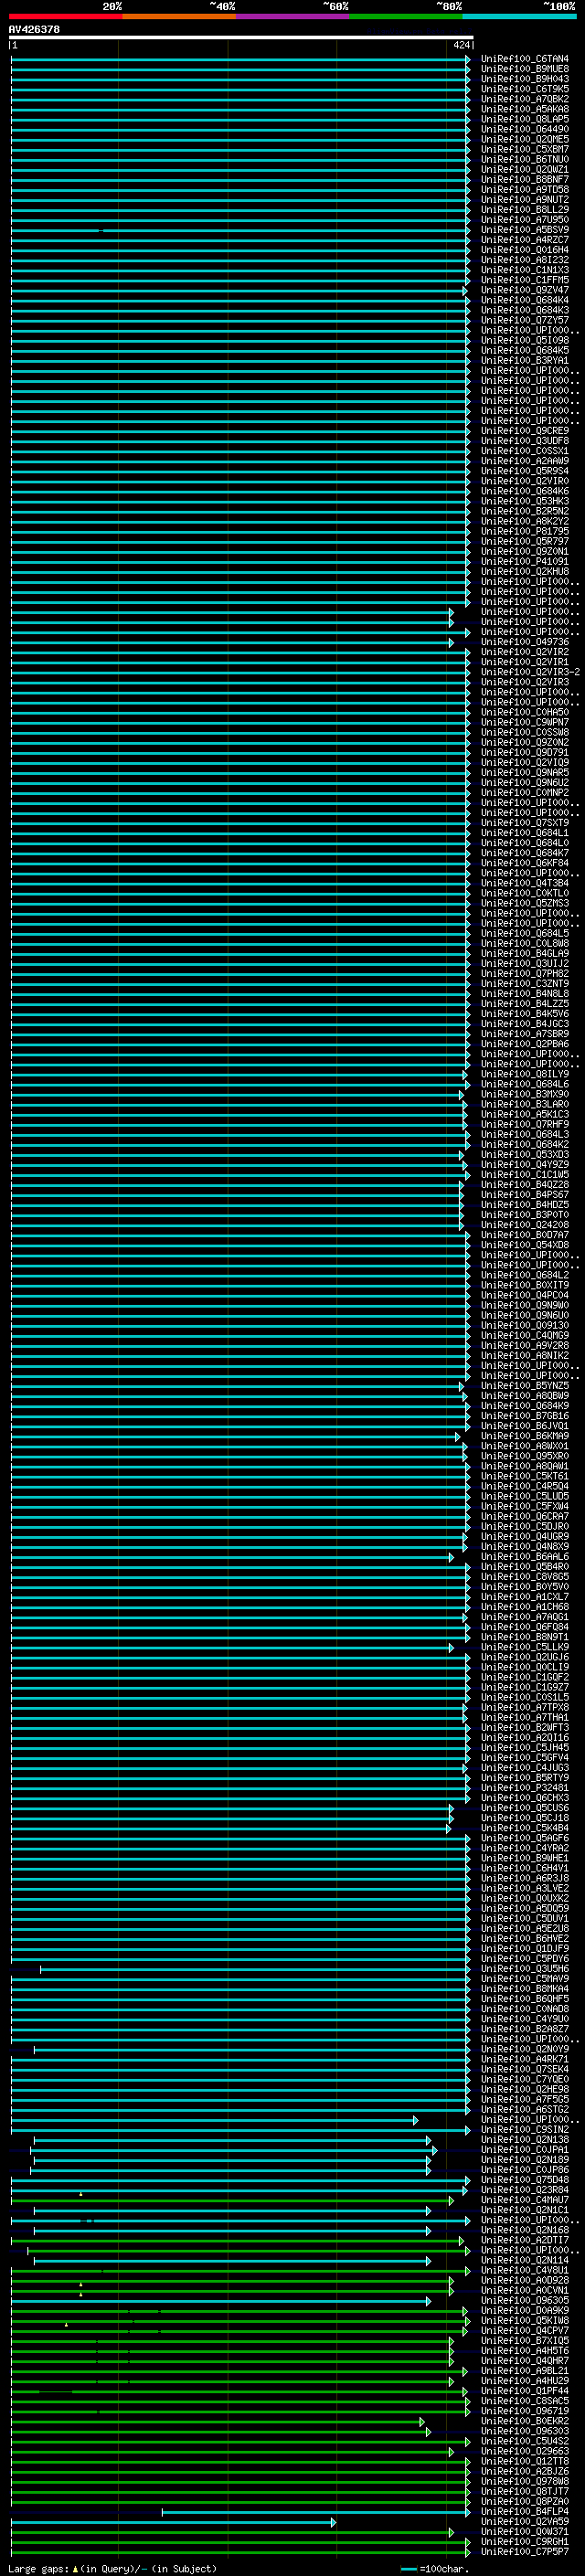This screenshot has width=585, height=2576.
Task: Select the UniRef100_Q5ZMS3 label
Action: [524, 903]
